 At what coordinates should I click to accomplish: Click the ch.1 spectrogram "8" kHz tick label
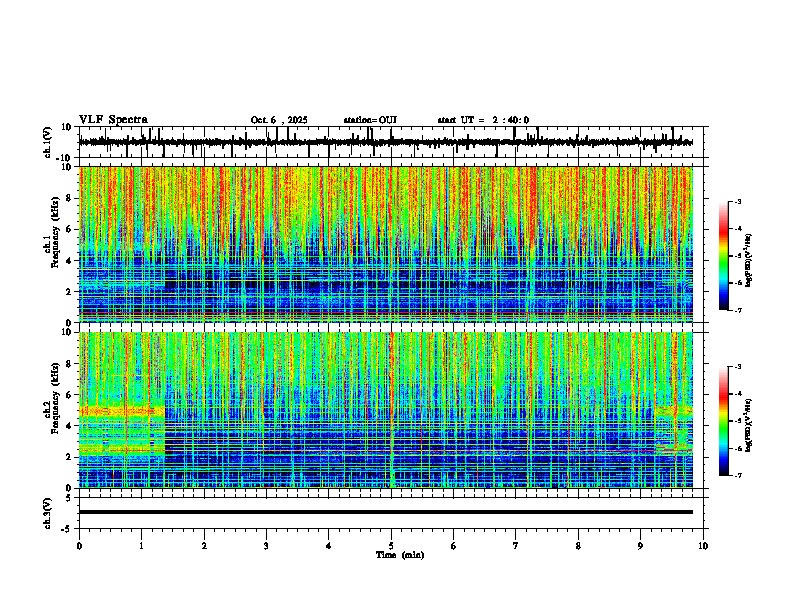[69, 198]
